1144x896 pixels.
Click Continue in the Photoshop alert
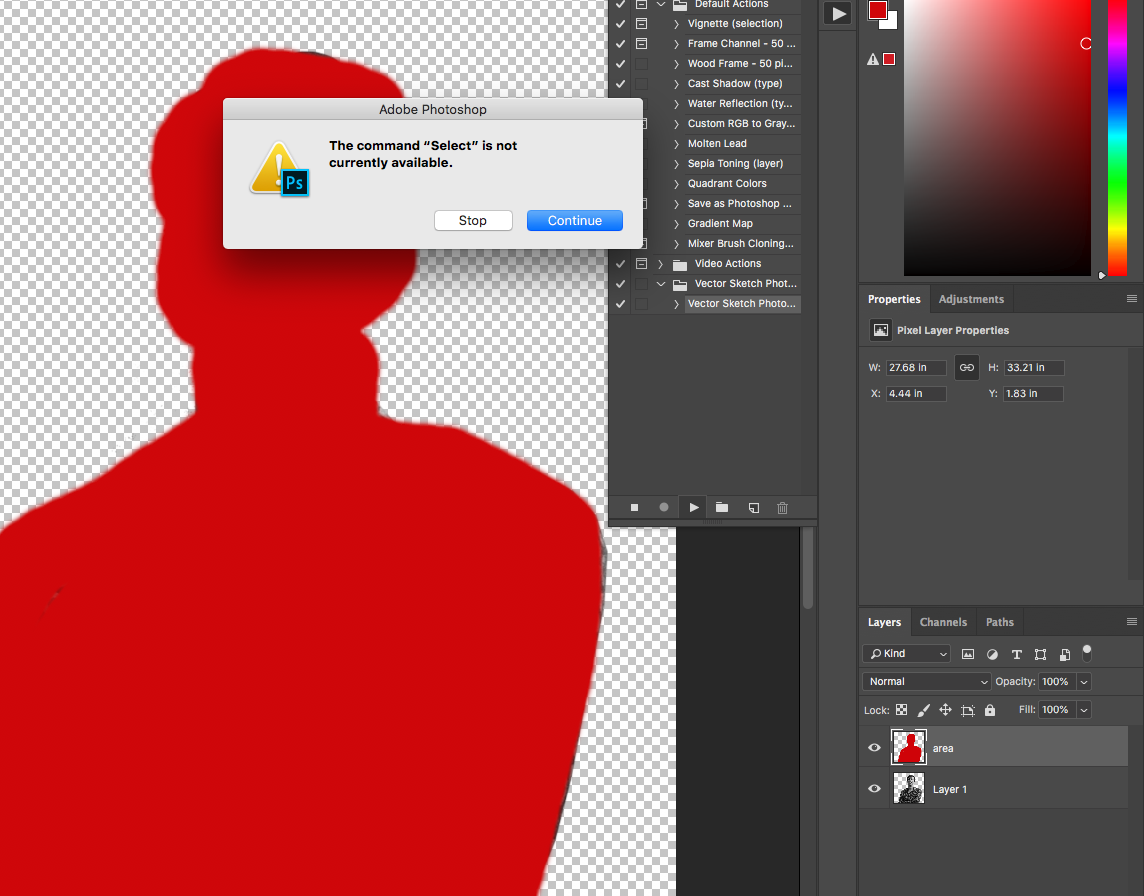pos(574,220)
